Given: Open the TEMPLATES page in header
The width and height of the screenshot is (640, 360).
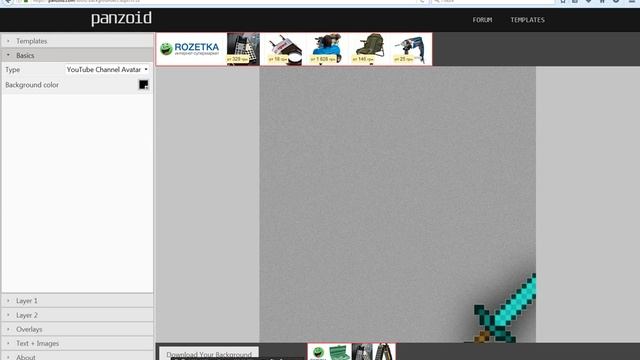Looking at the screenshot, I should click(527, 20).
